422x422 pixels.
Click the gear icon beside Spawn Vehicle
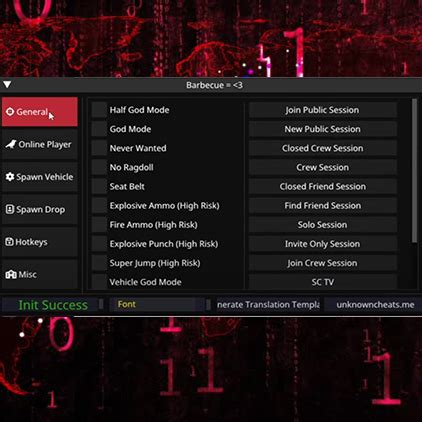point(10,177)
